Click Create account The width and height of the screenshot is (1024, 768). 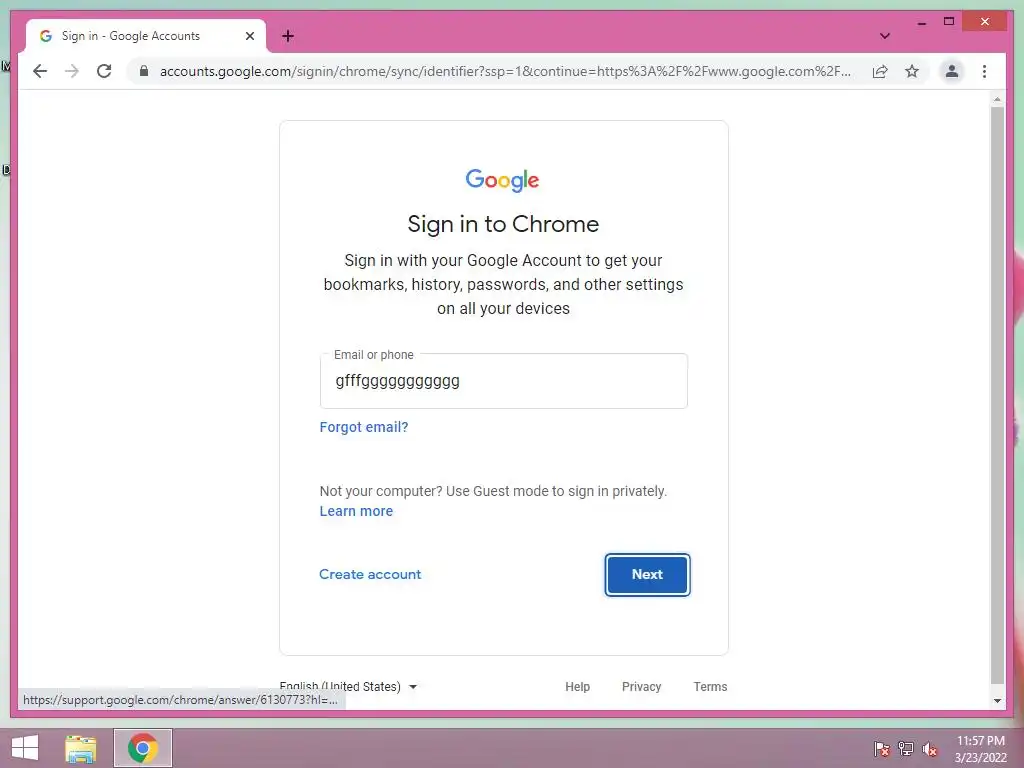(370, 575)
